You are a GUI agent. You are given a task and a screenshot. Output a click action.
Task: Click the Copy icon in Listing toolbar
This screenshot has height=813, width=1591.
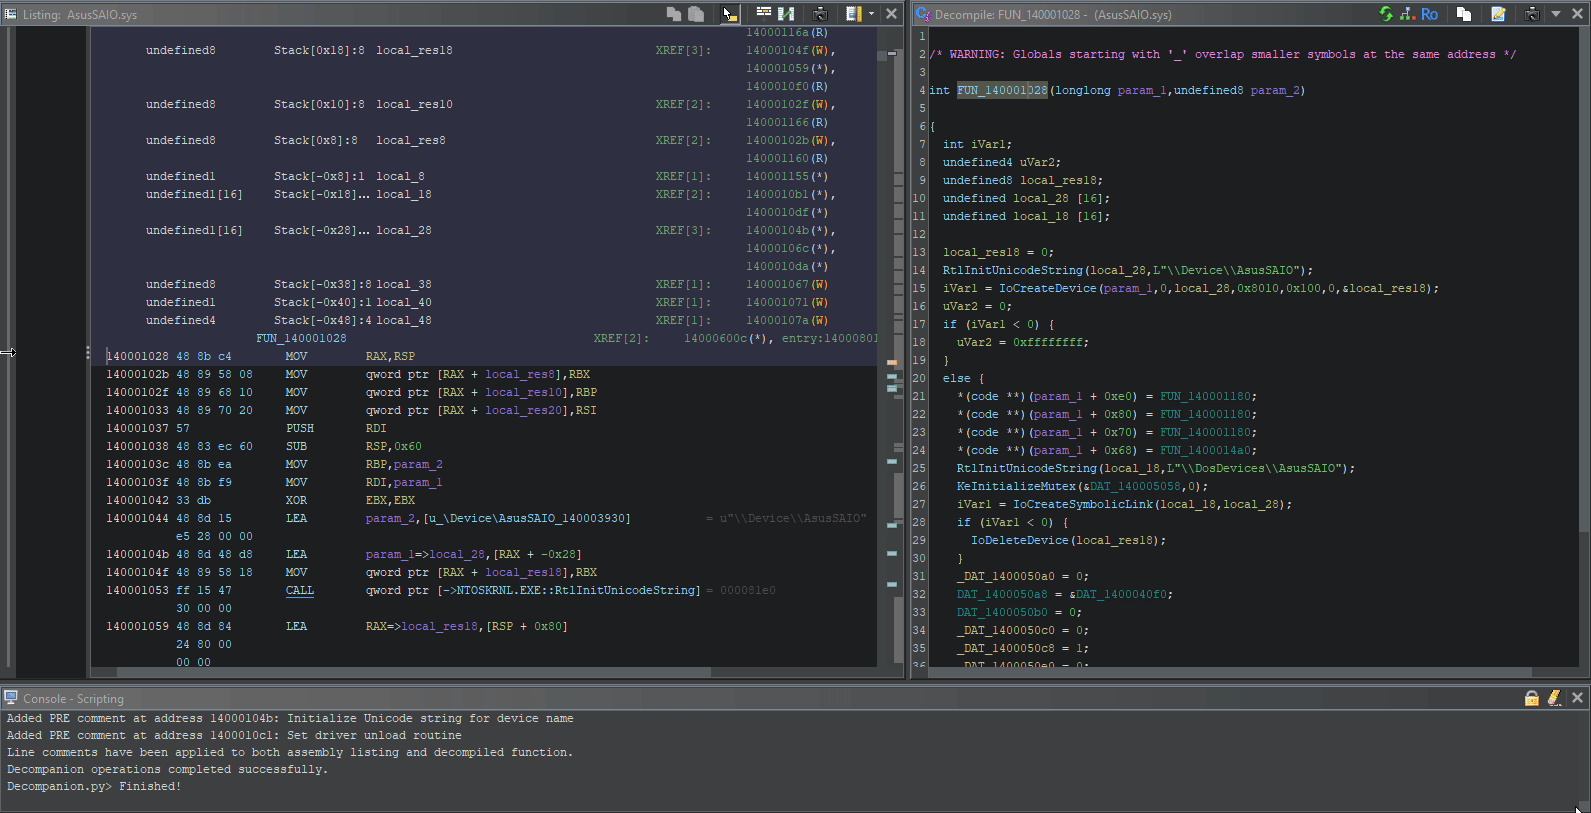click(x=674, y=14)
